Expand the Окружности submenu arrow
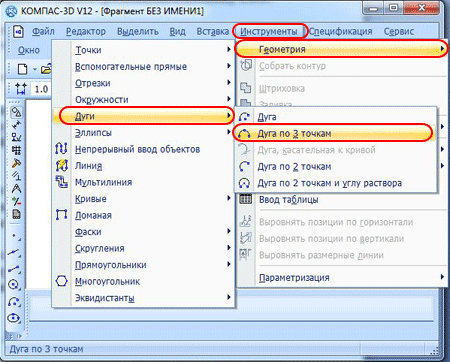450x362 pixels. [x=229, y=99]
